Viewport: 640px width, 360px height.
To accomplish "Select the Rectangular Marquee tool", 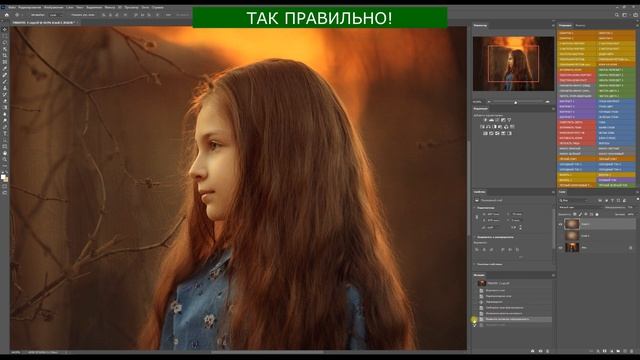I will tap(4, 36).
